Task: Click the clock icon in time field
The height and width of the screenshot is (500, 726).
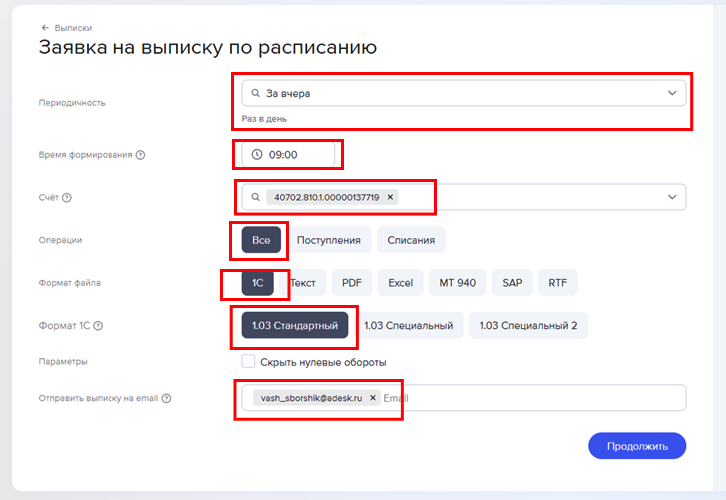Action: pos(257,155)
